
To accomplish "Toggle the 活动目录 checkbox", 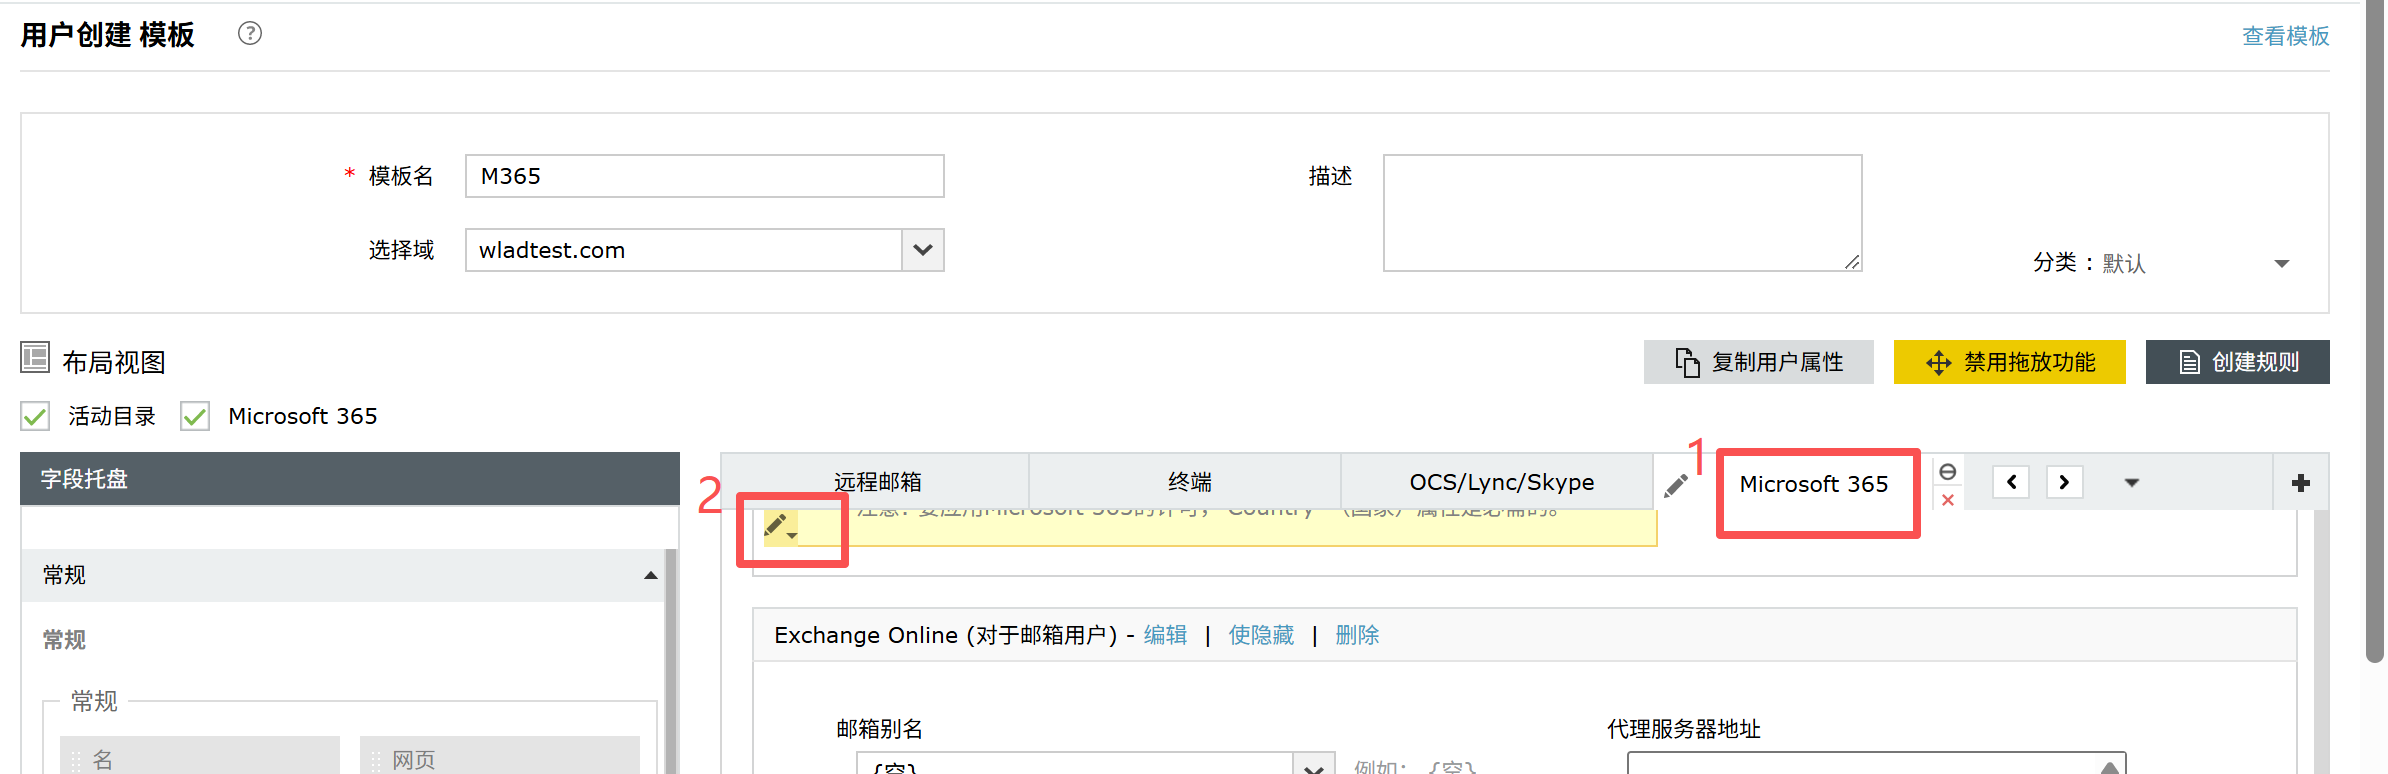I will [x=35, y=416].
